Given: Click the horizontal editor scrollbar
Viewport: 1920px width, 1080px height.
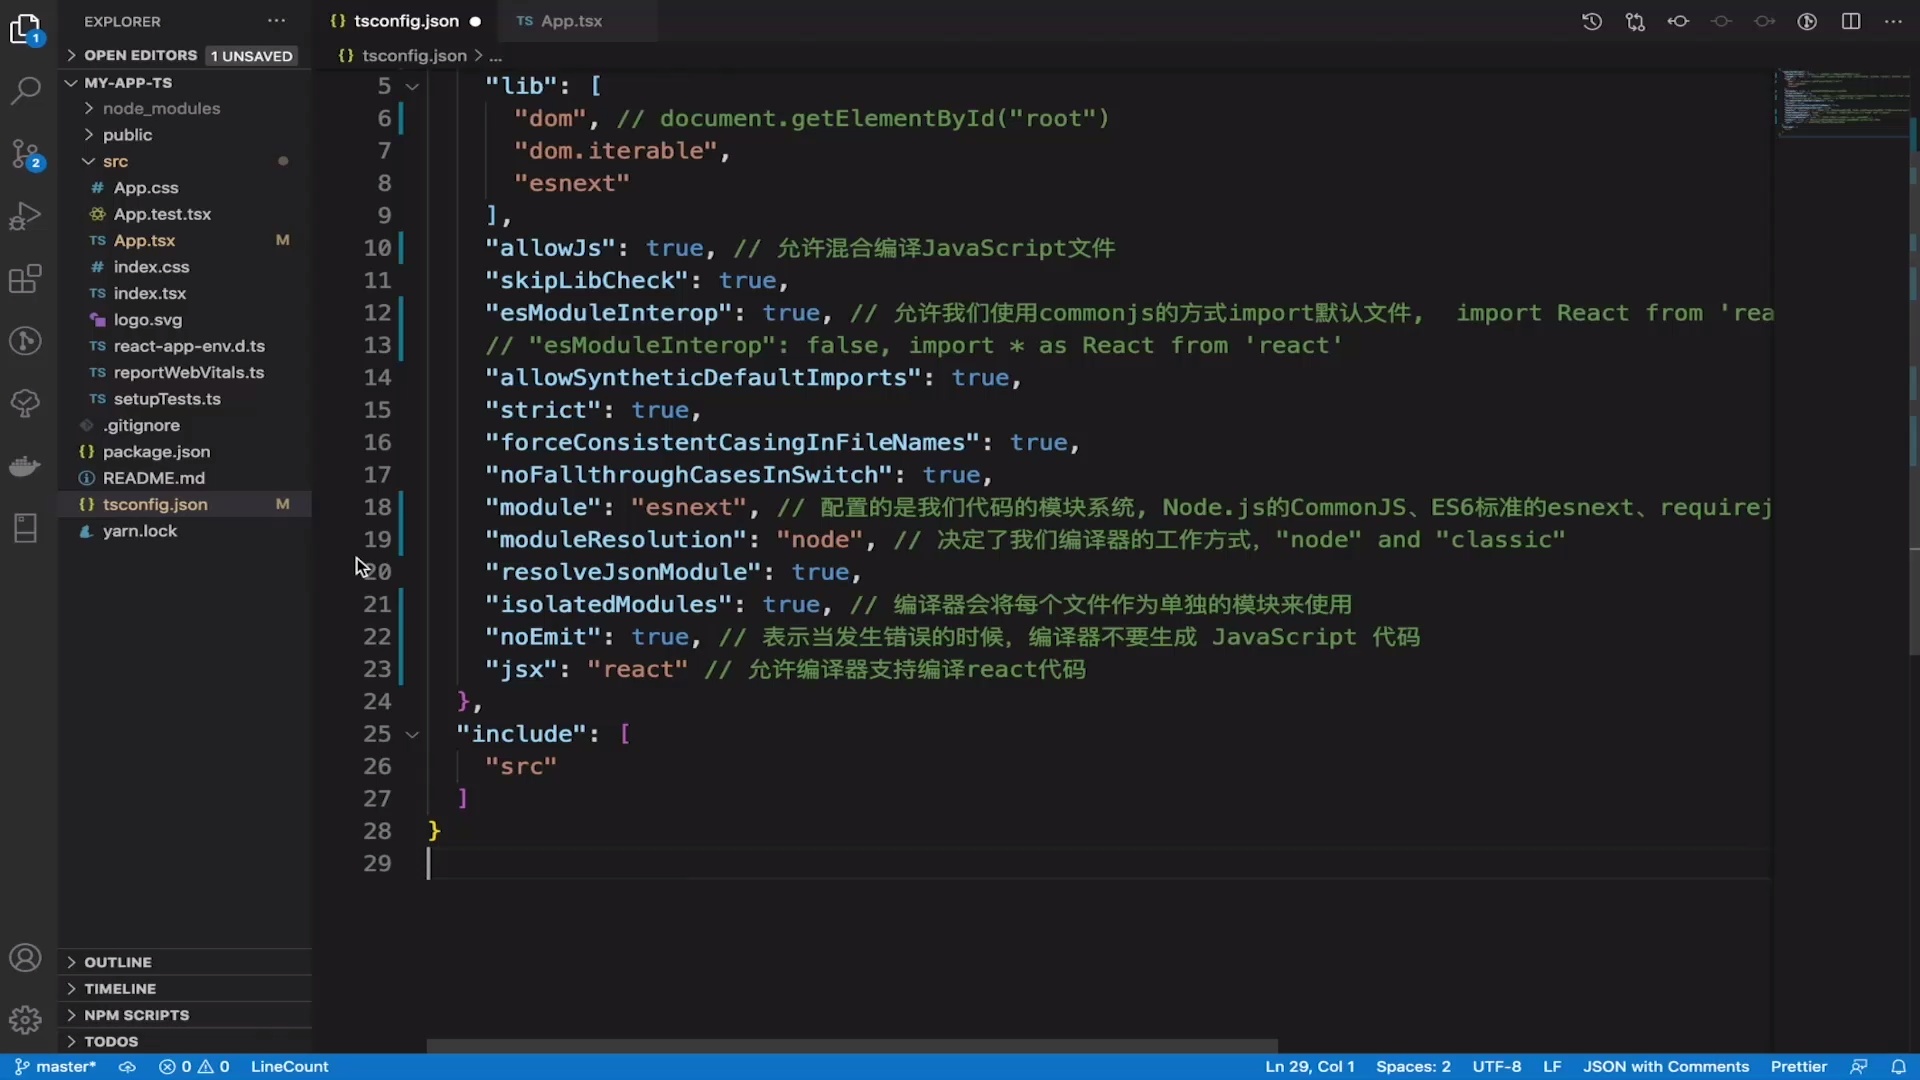Looking at the screenshot, I should [x=852, y=1046].
